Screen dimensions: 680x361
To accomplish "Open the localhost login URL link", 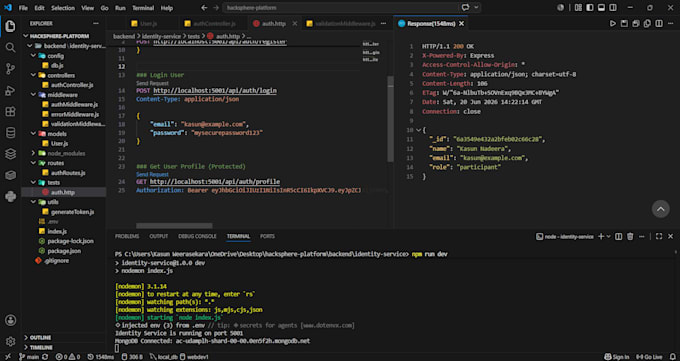I will coord(215,91).
